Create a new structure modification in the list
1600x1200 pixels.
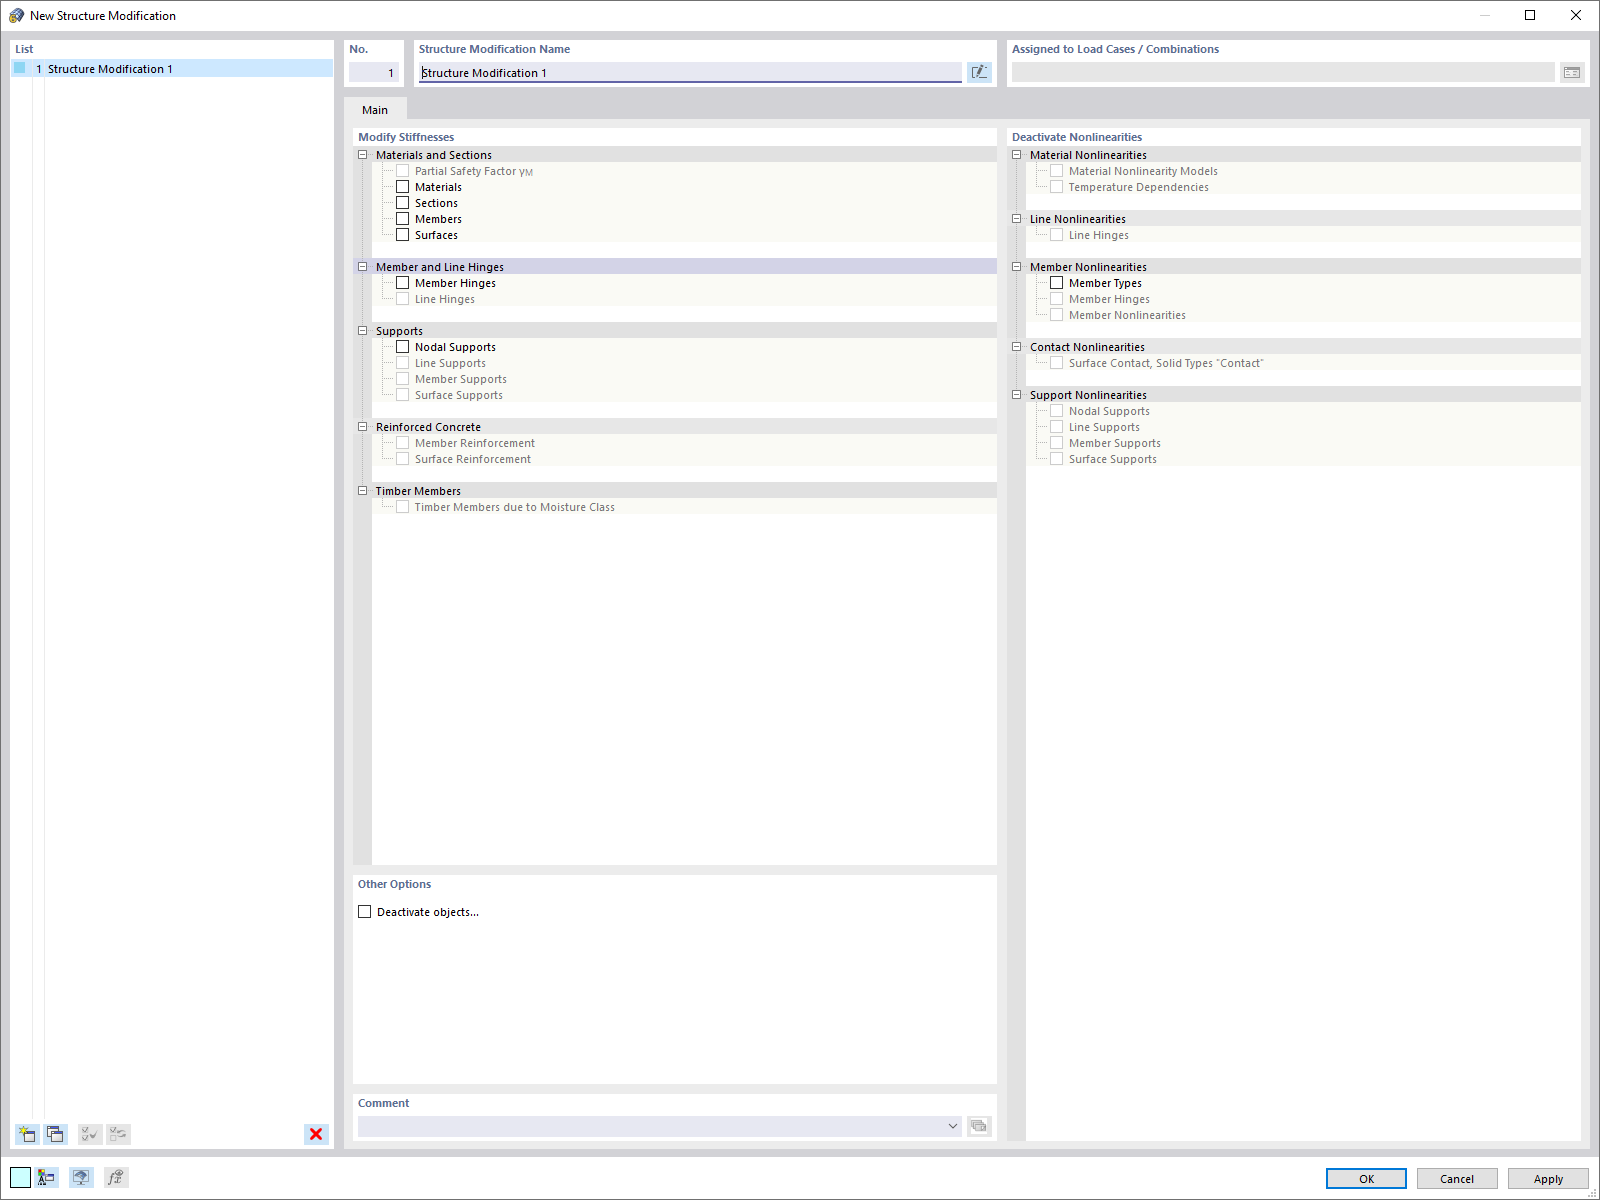point(27,1134)
